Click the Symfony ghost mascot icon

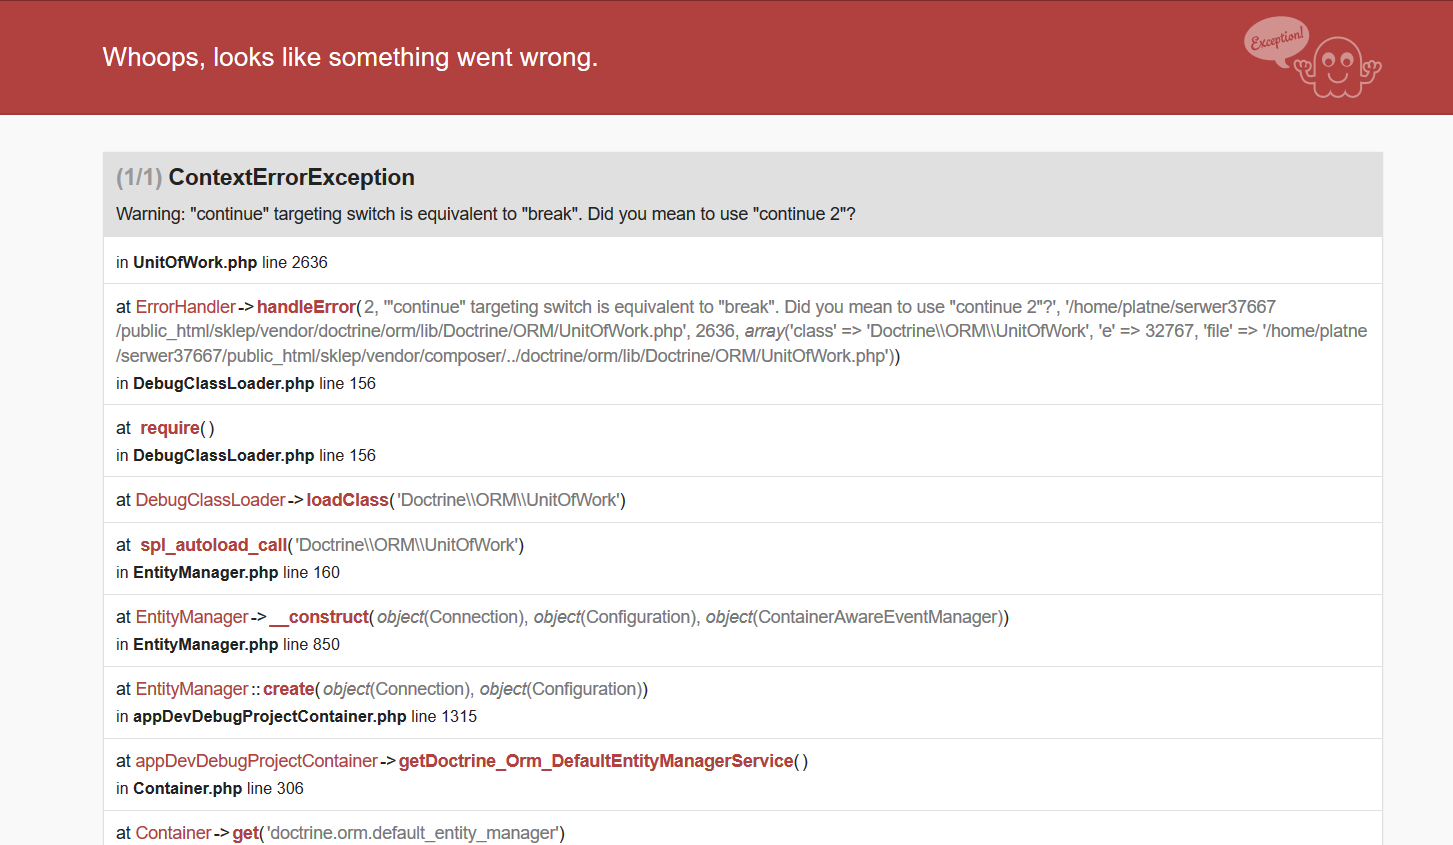point(1338,68)
